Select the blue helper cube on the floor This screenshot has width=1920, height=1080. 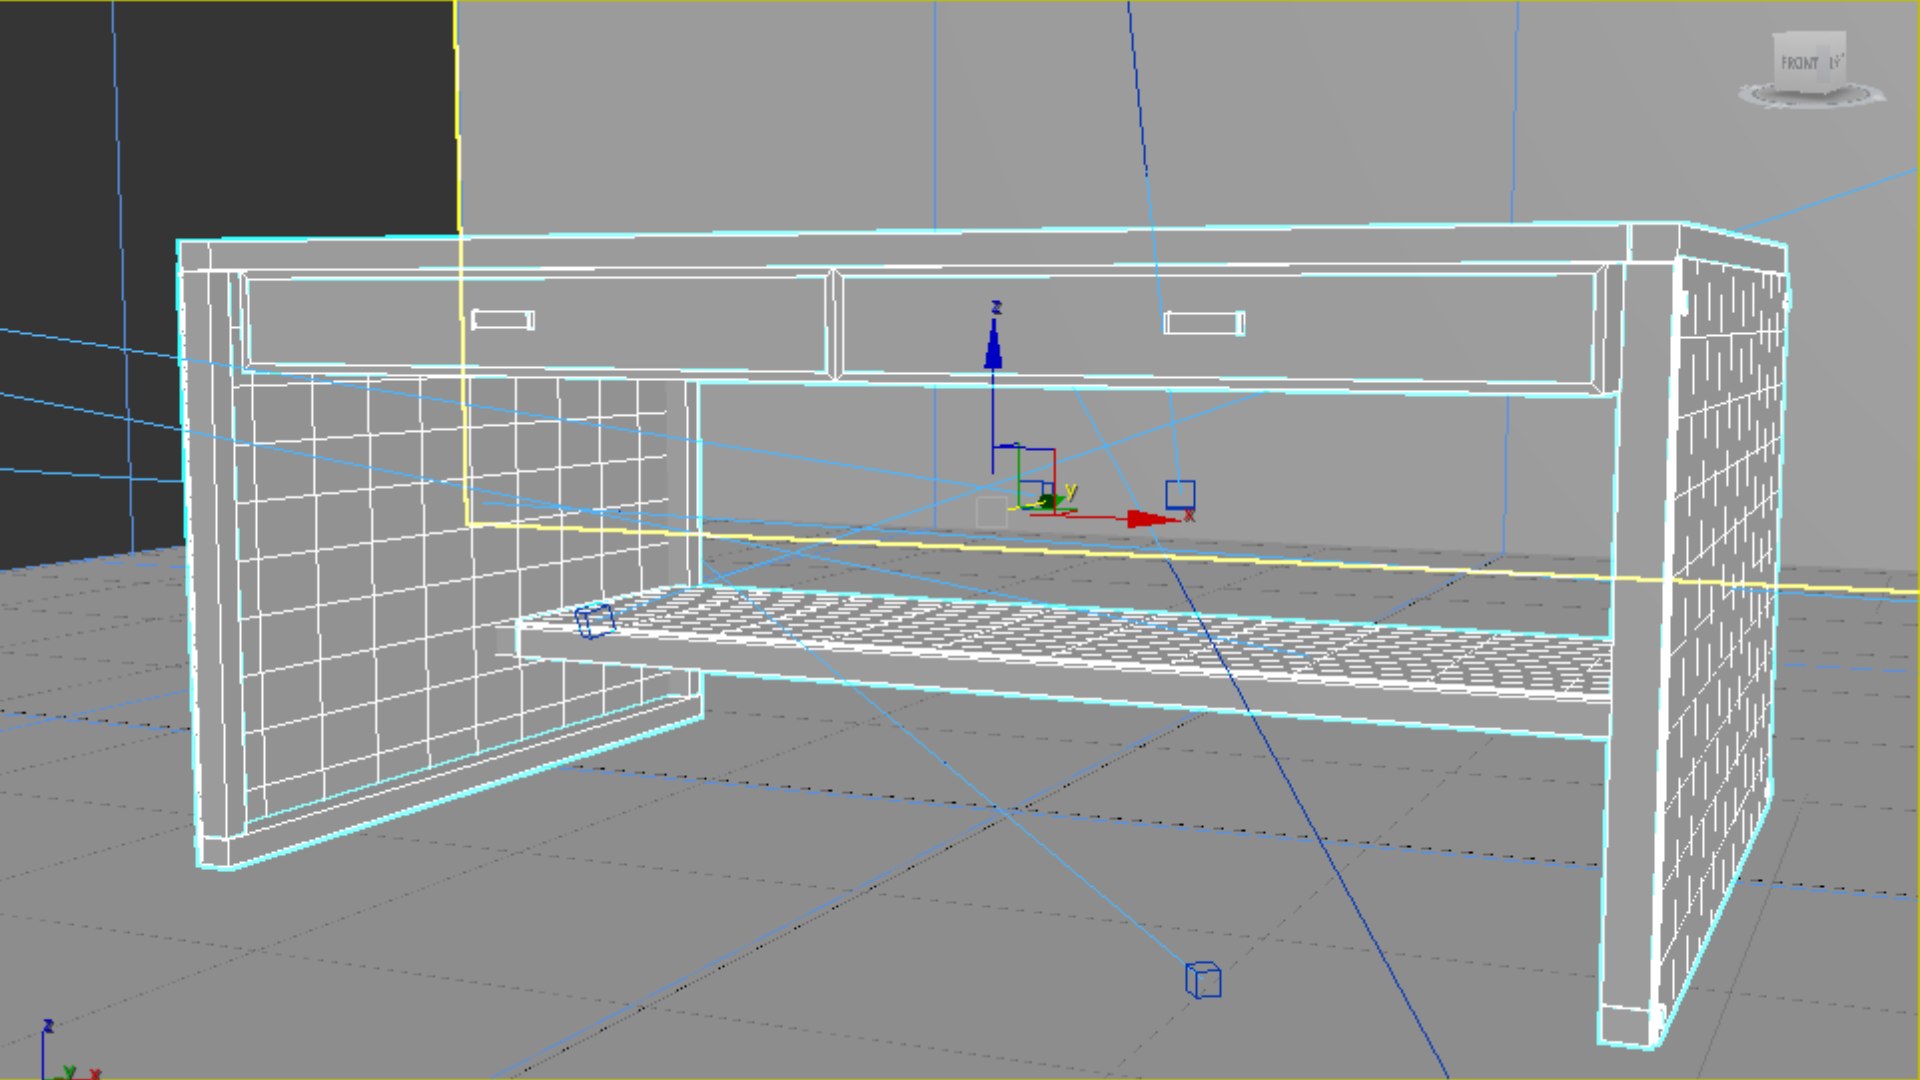pos(1203,979)
